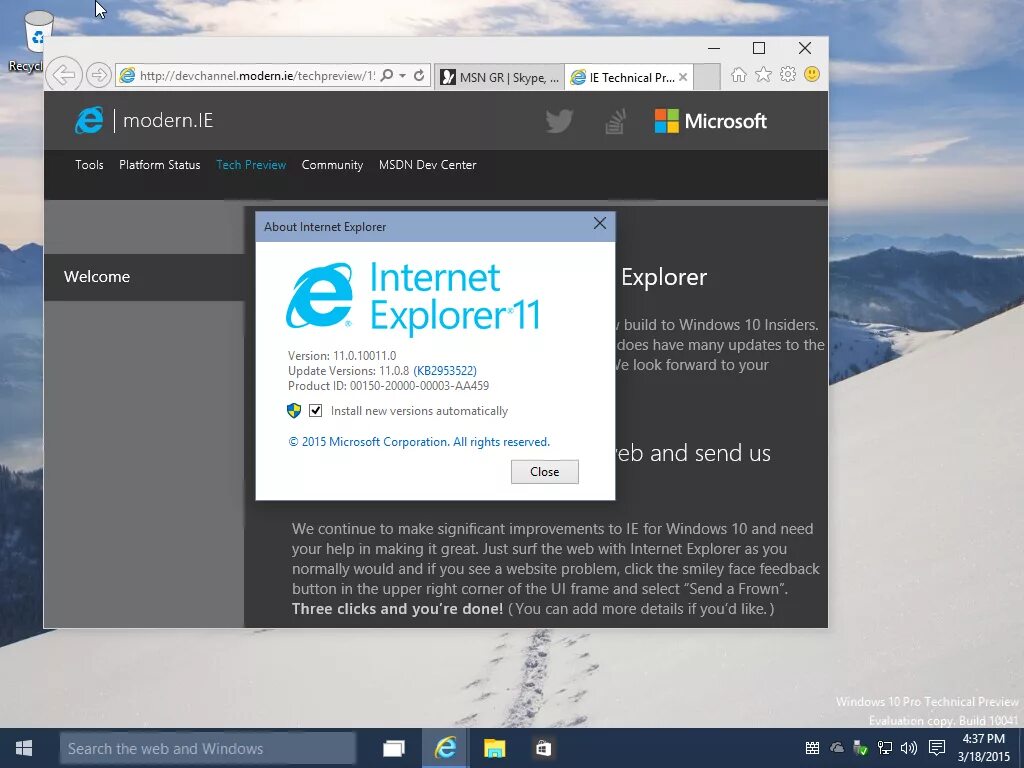Click the touch keyboard tray icon

[x=812, y=748]
